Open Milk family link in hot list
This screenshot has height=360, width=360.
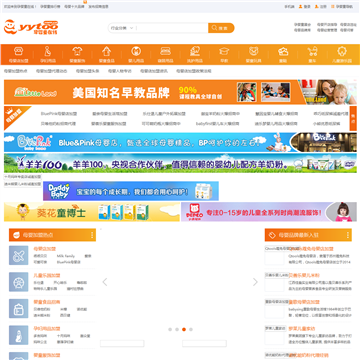point(66,256)
